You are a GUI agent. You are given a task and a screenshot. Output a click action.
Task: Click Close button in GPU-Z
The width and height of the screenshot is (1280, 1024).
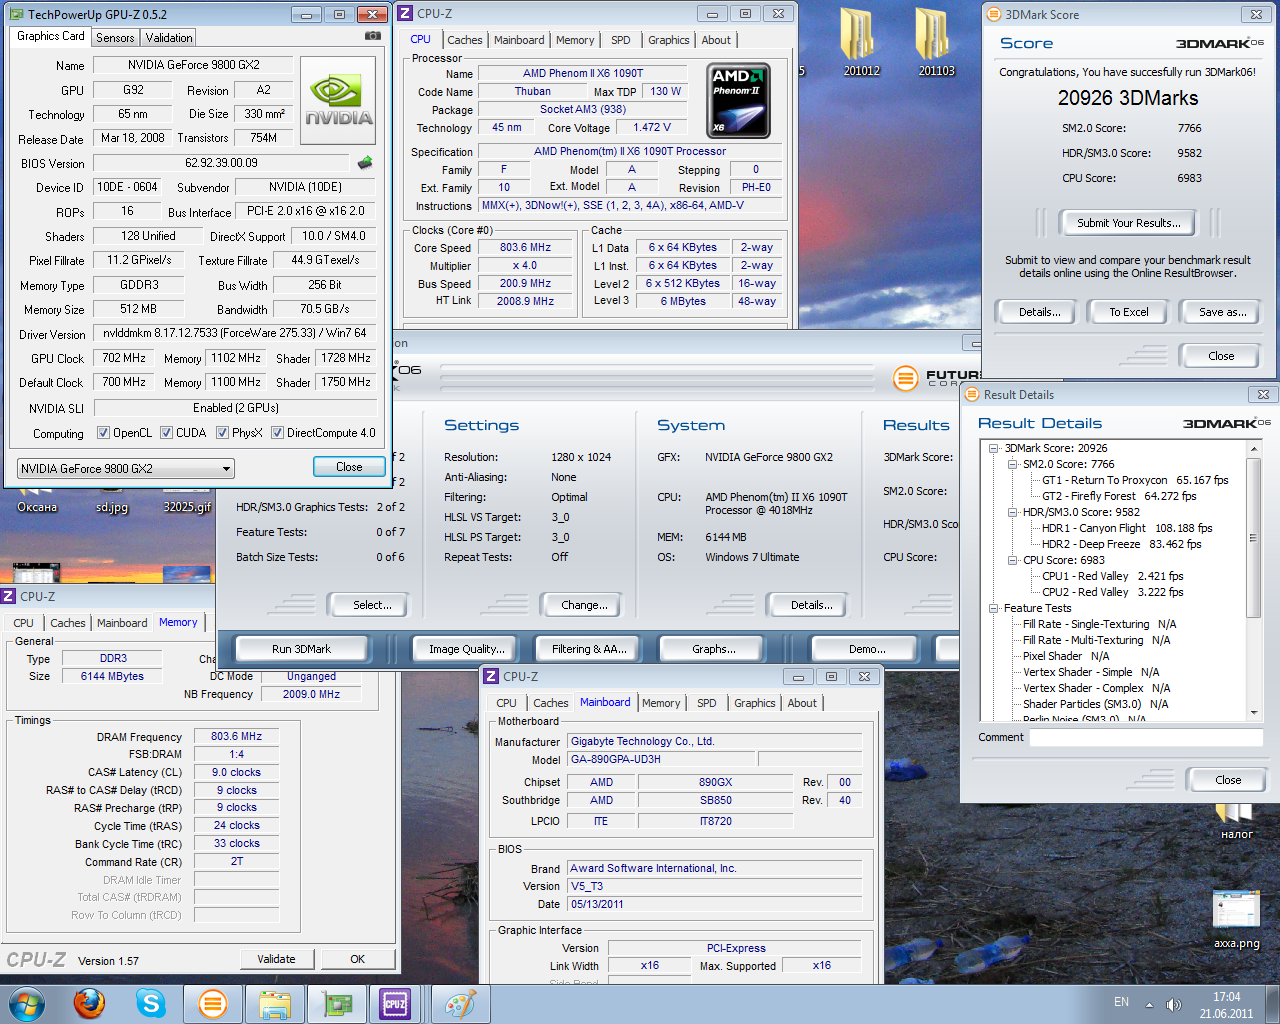[x=349, y=467]
